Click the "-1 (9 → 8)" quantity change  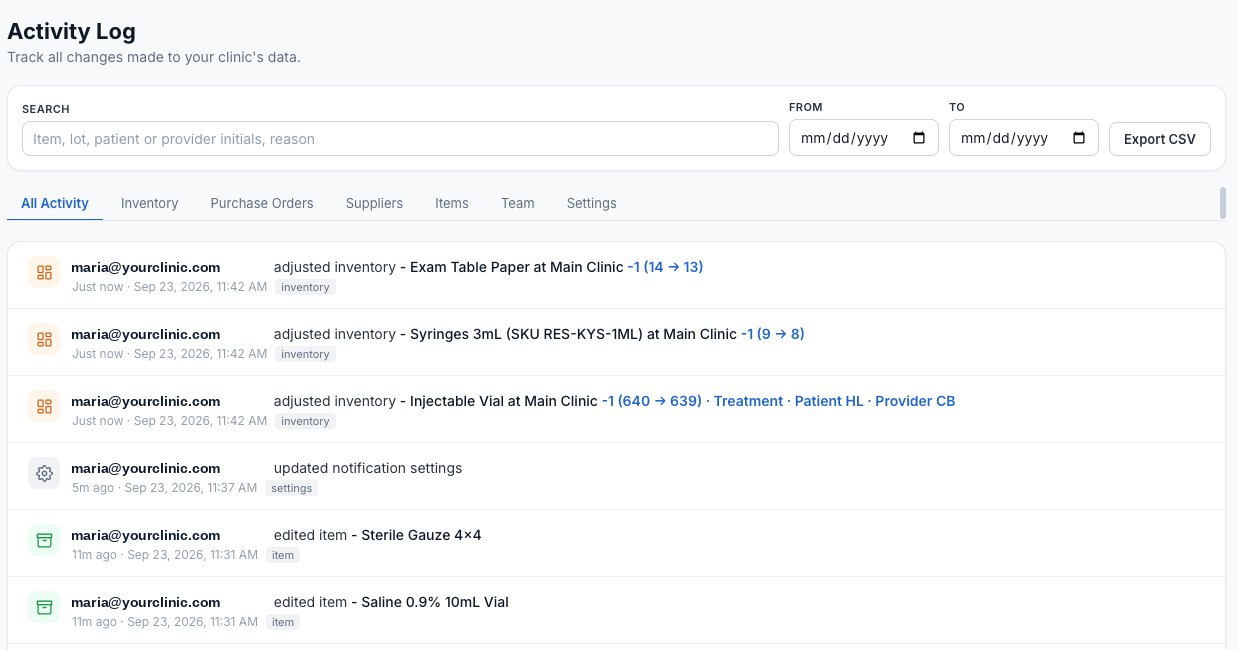click(x=773, y=334)
